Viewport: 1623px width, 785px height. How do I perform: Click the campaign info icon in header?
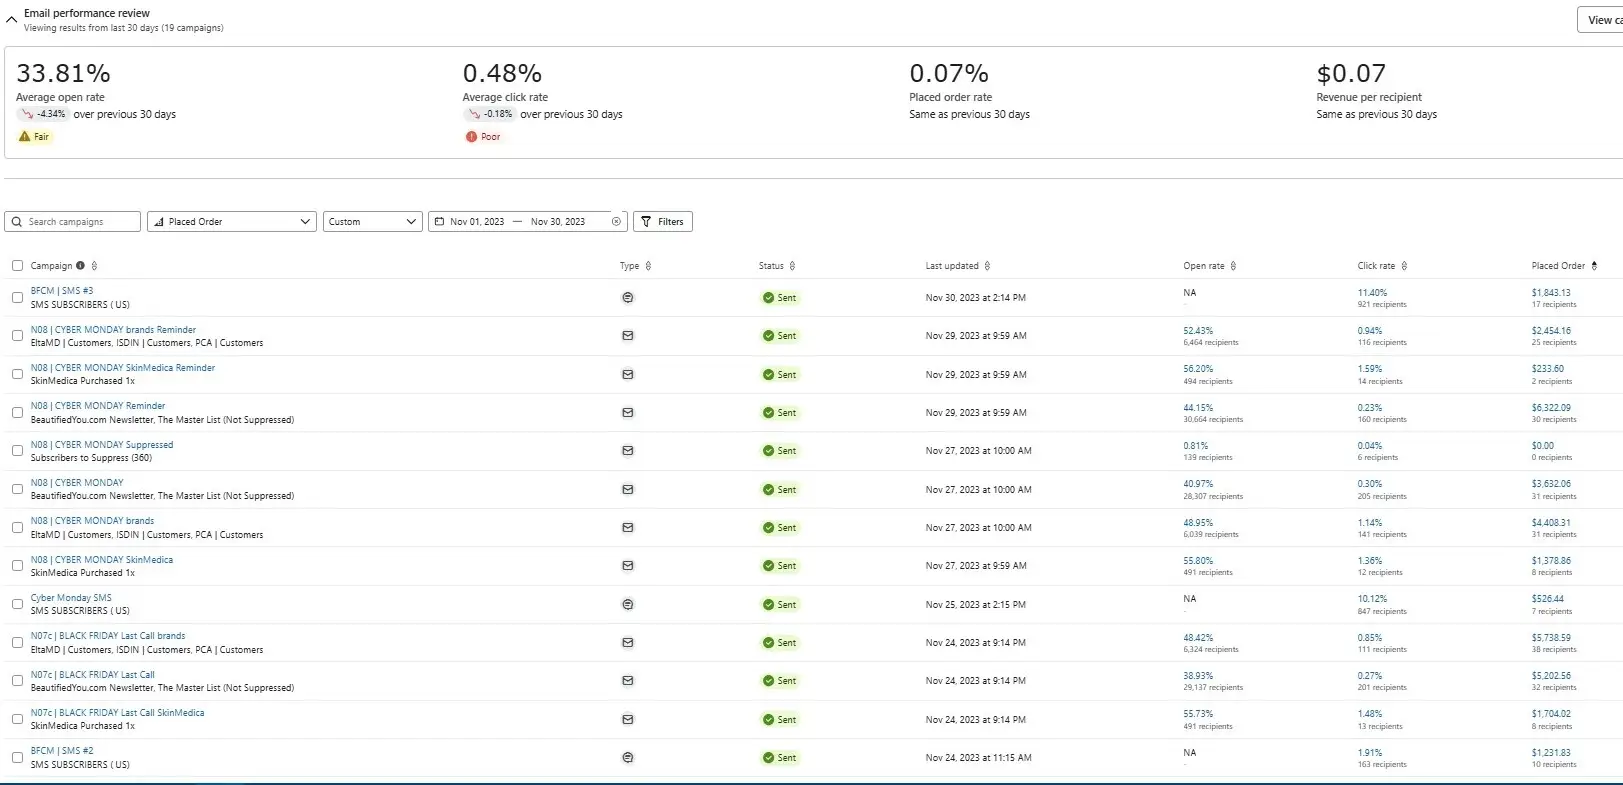pos(81,266)
